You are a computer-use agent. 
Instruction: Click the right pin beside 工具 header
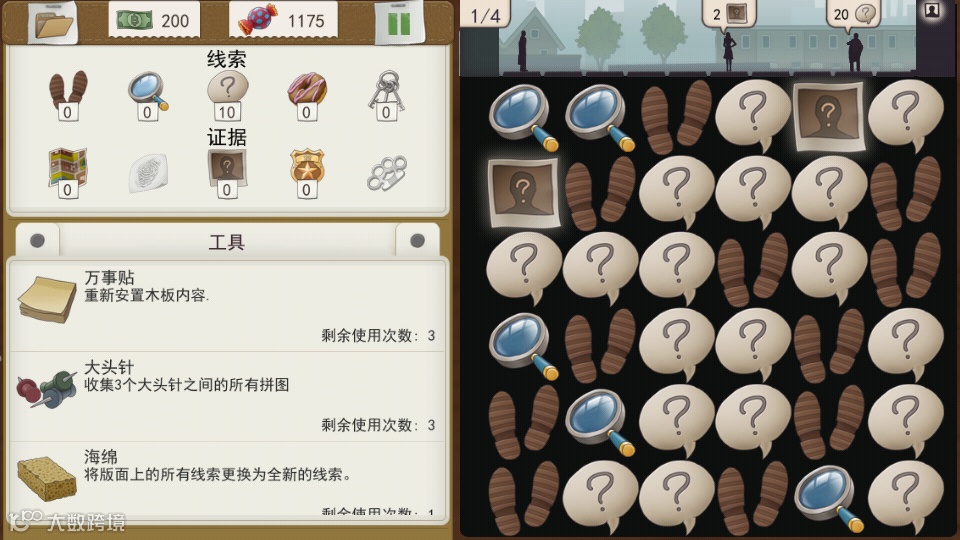tap(418, 241)
